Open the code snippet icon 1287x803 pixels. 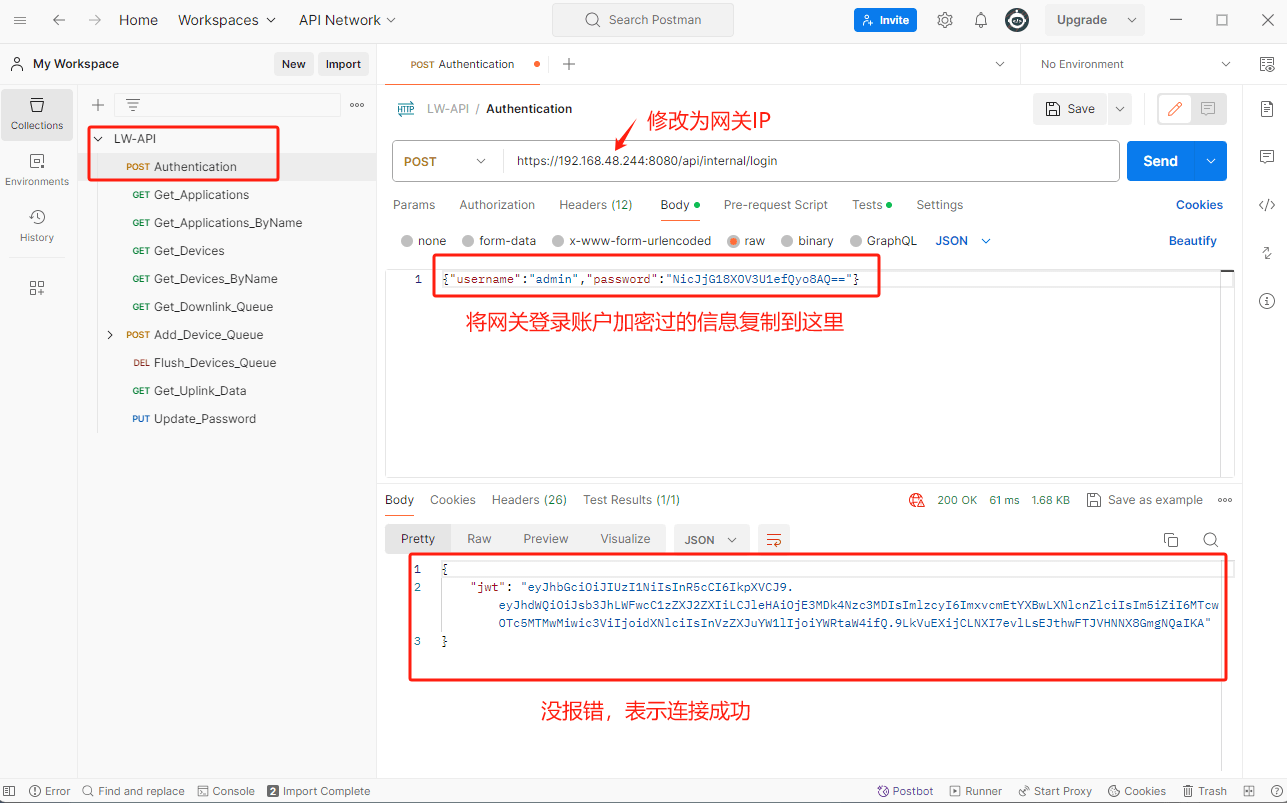pos(1267,205)
